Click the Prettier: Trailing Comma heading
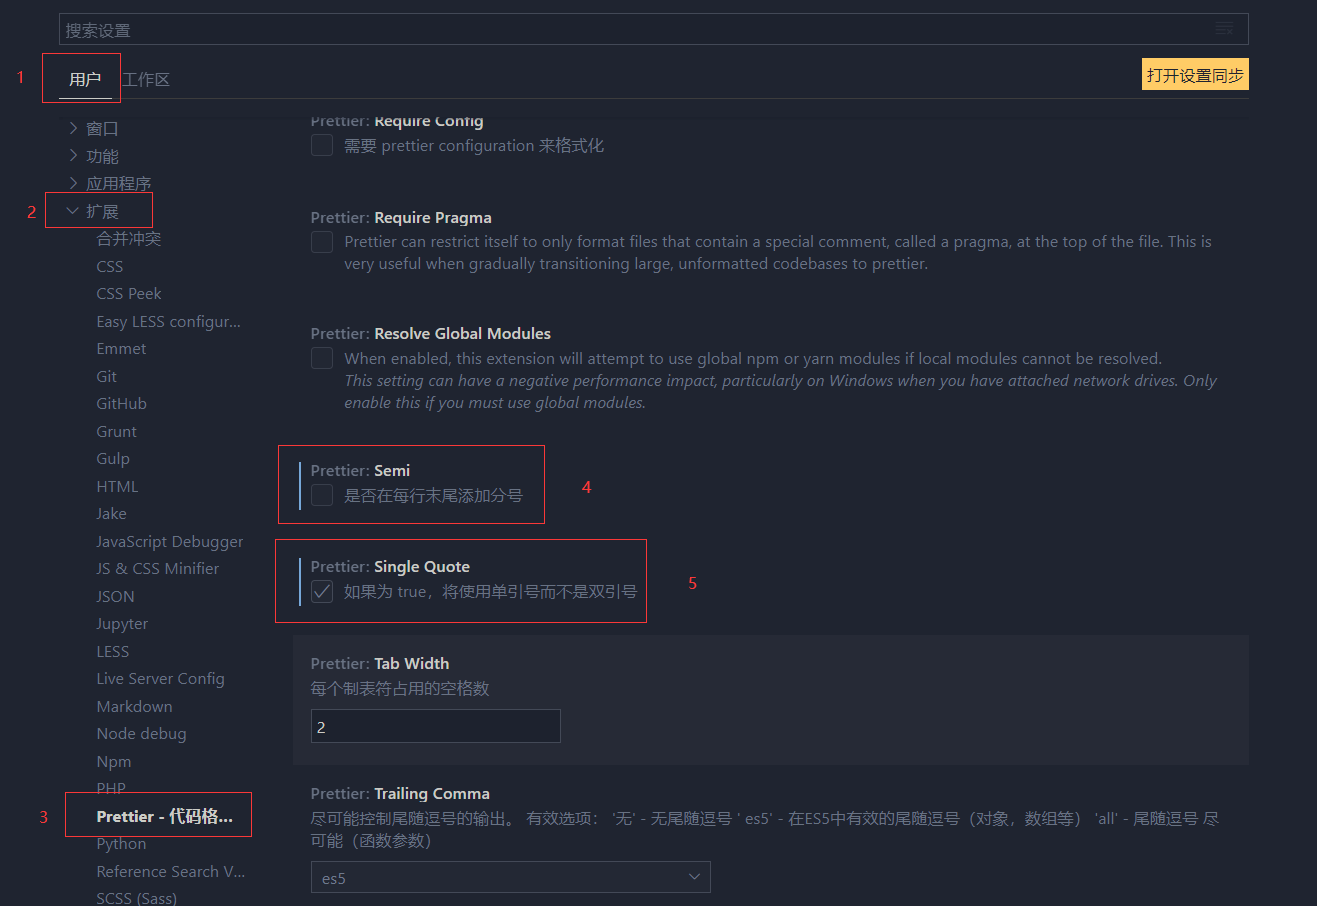 [x=400, y=793]
